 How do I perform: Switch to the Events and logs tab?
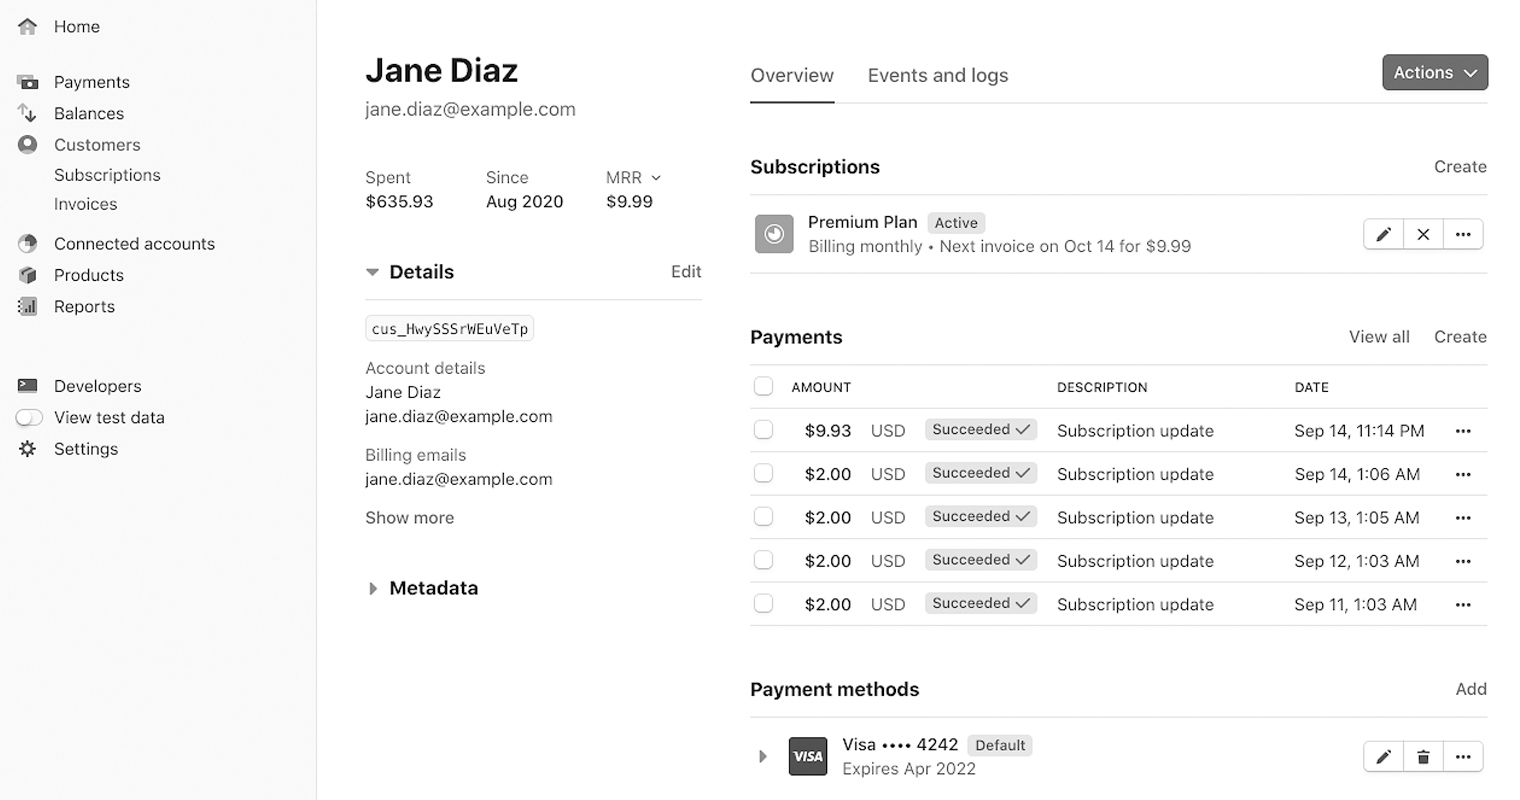click(x=937, y=76)
